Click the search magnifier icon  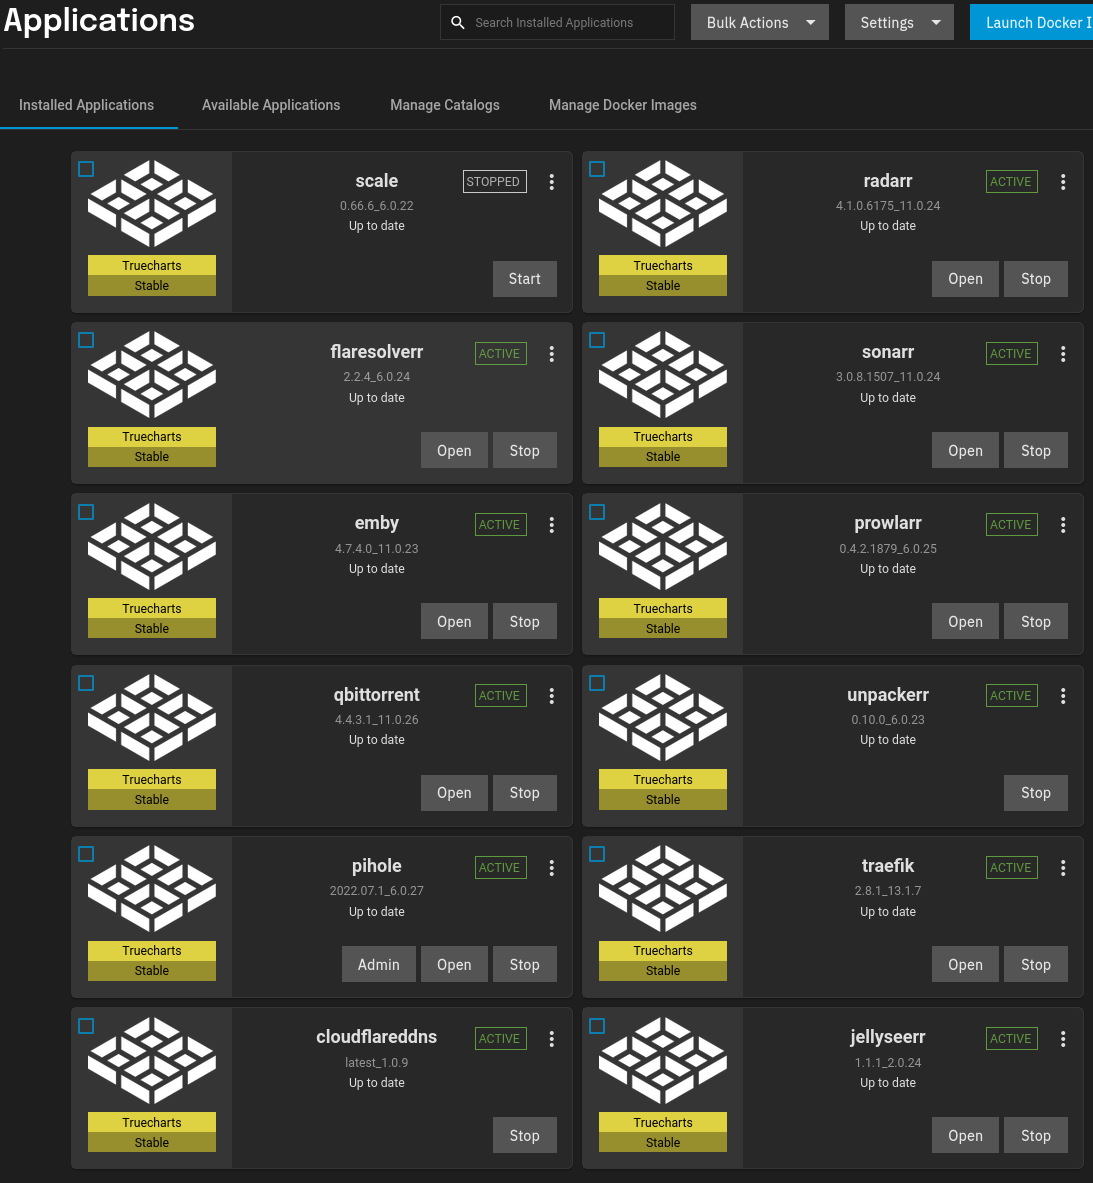coord(458,23)
